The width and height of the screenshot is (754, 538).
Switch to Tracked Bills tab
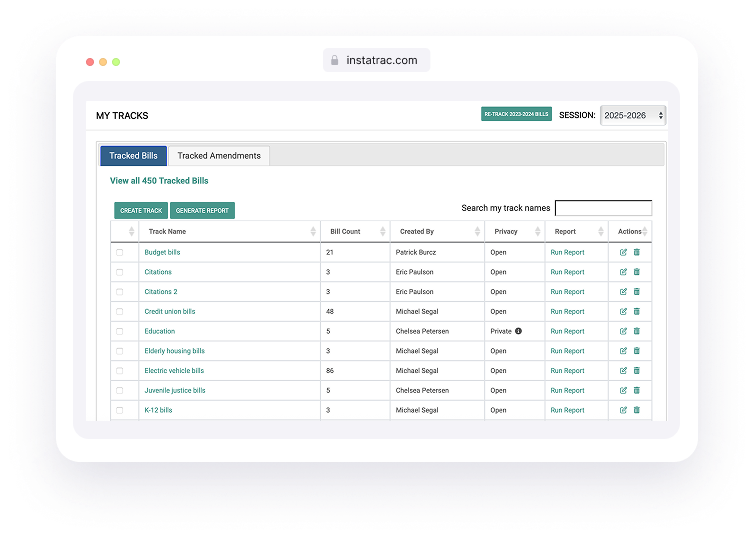[x=133, y=156]
